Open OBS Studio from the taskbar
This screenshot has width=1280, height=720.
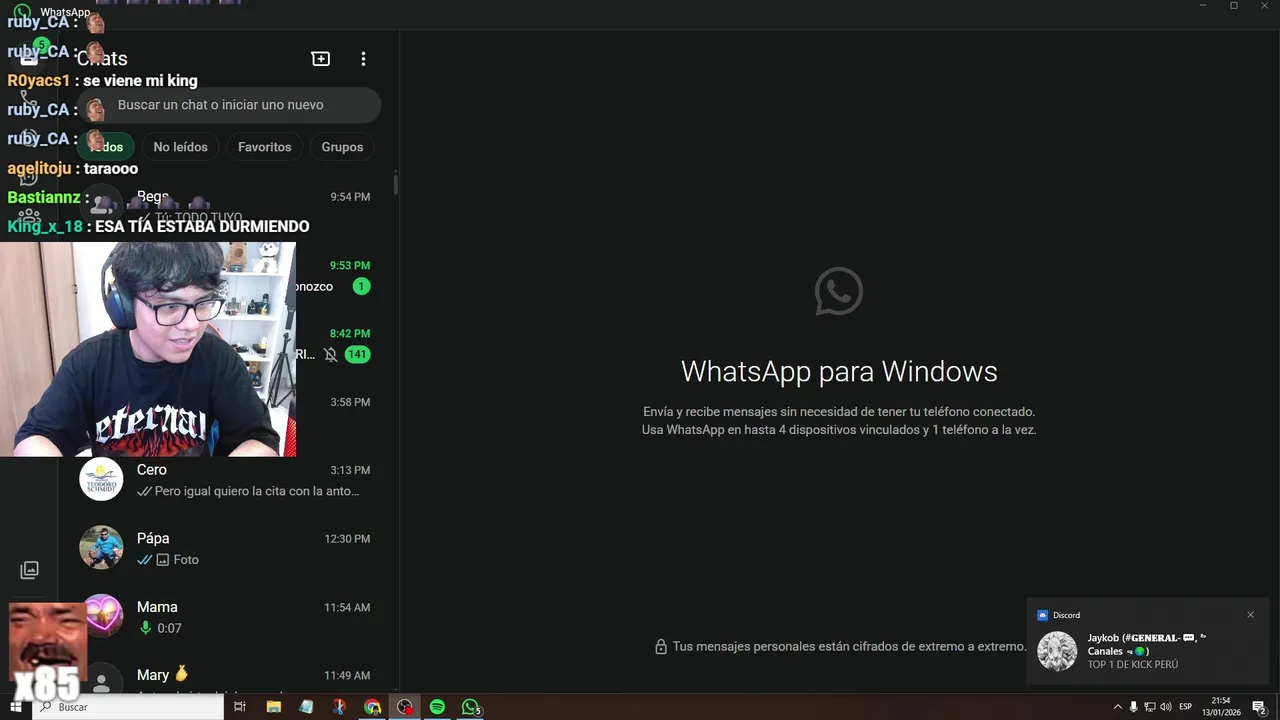click(405, 707)
